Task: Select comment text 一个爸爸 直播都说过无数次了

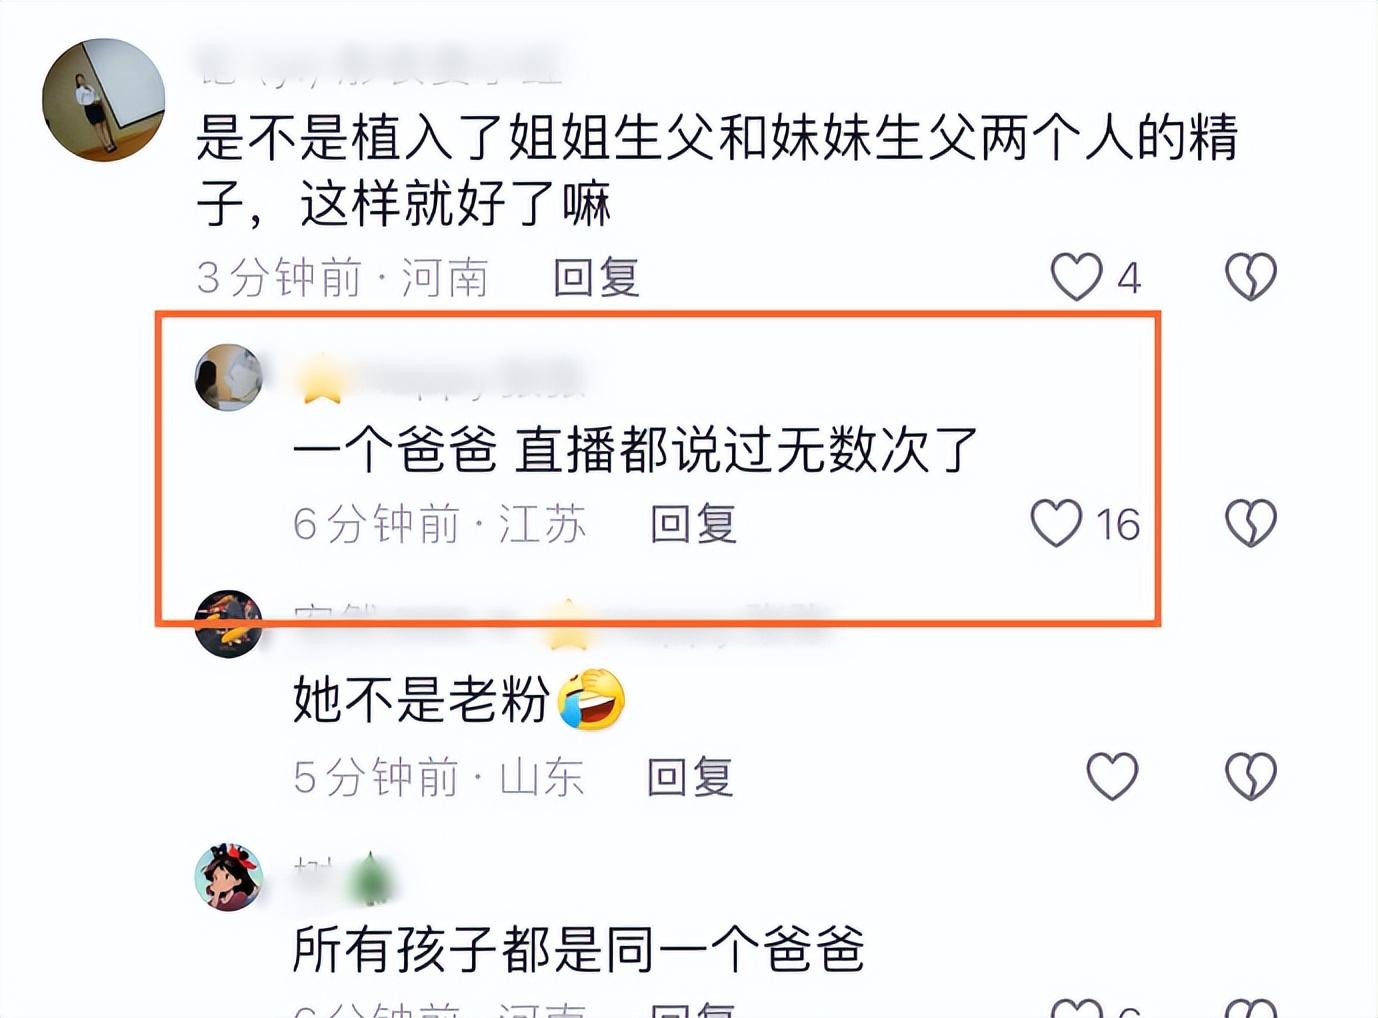Action: click(x=635, y=450)
